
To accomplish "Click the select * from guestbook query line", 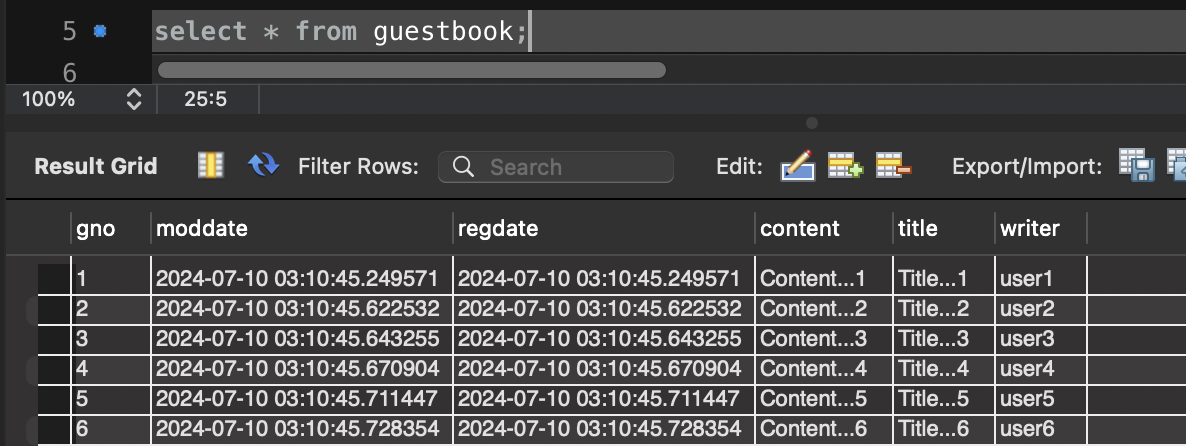I will (340, 31).
